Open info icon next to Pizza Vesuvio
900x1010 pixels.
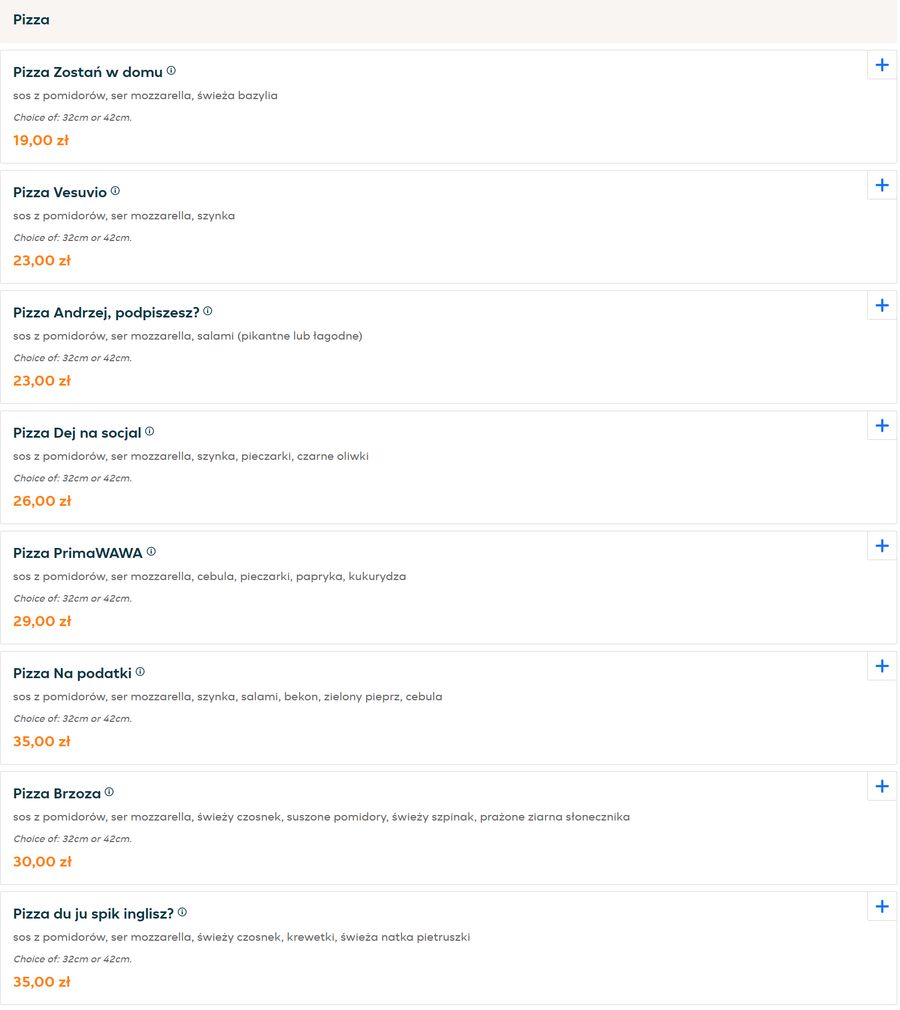(x=115, y=191)
